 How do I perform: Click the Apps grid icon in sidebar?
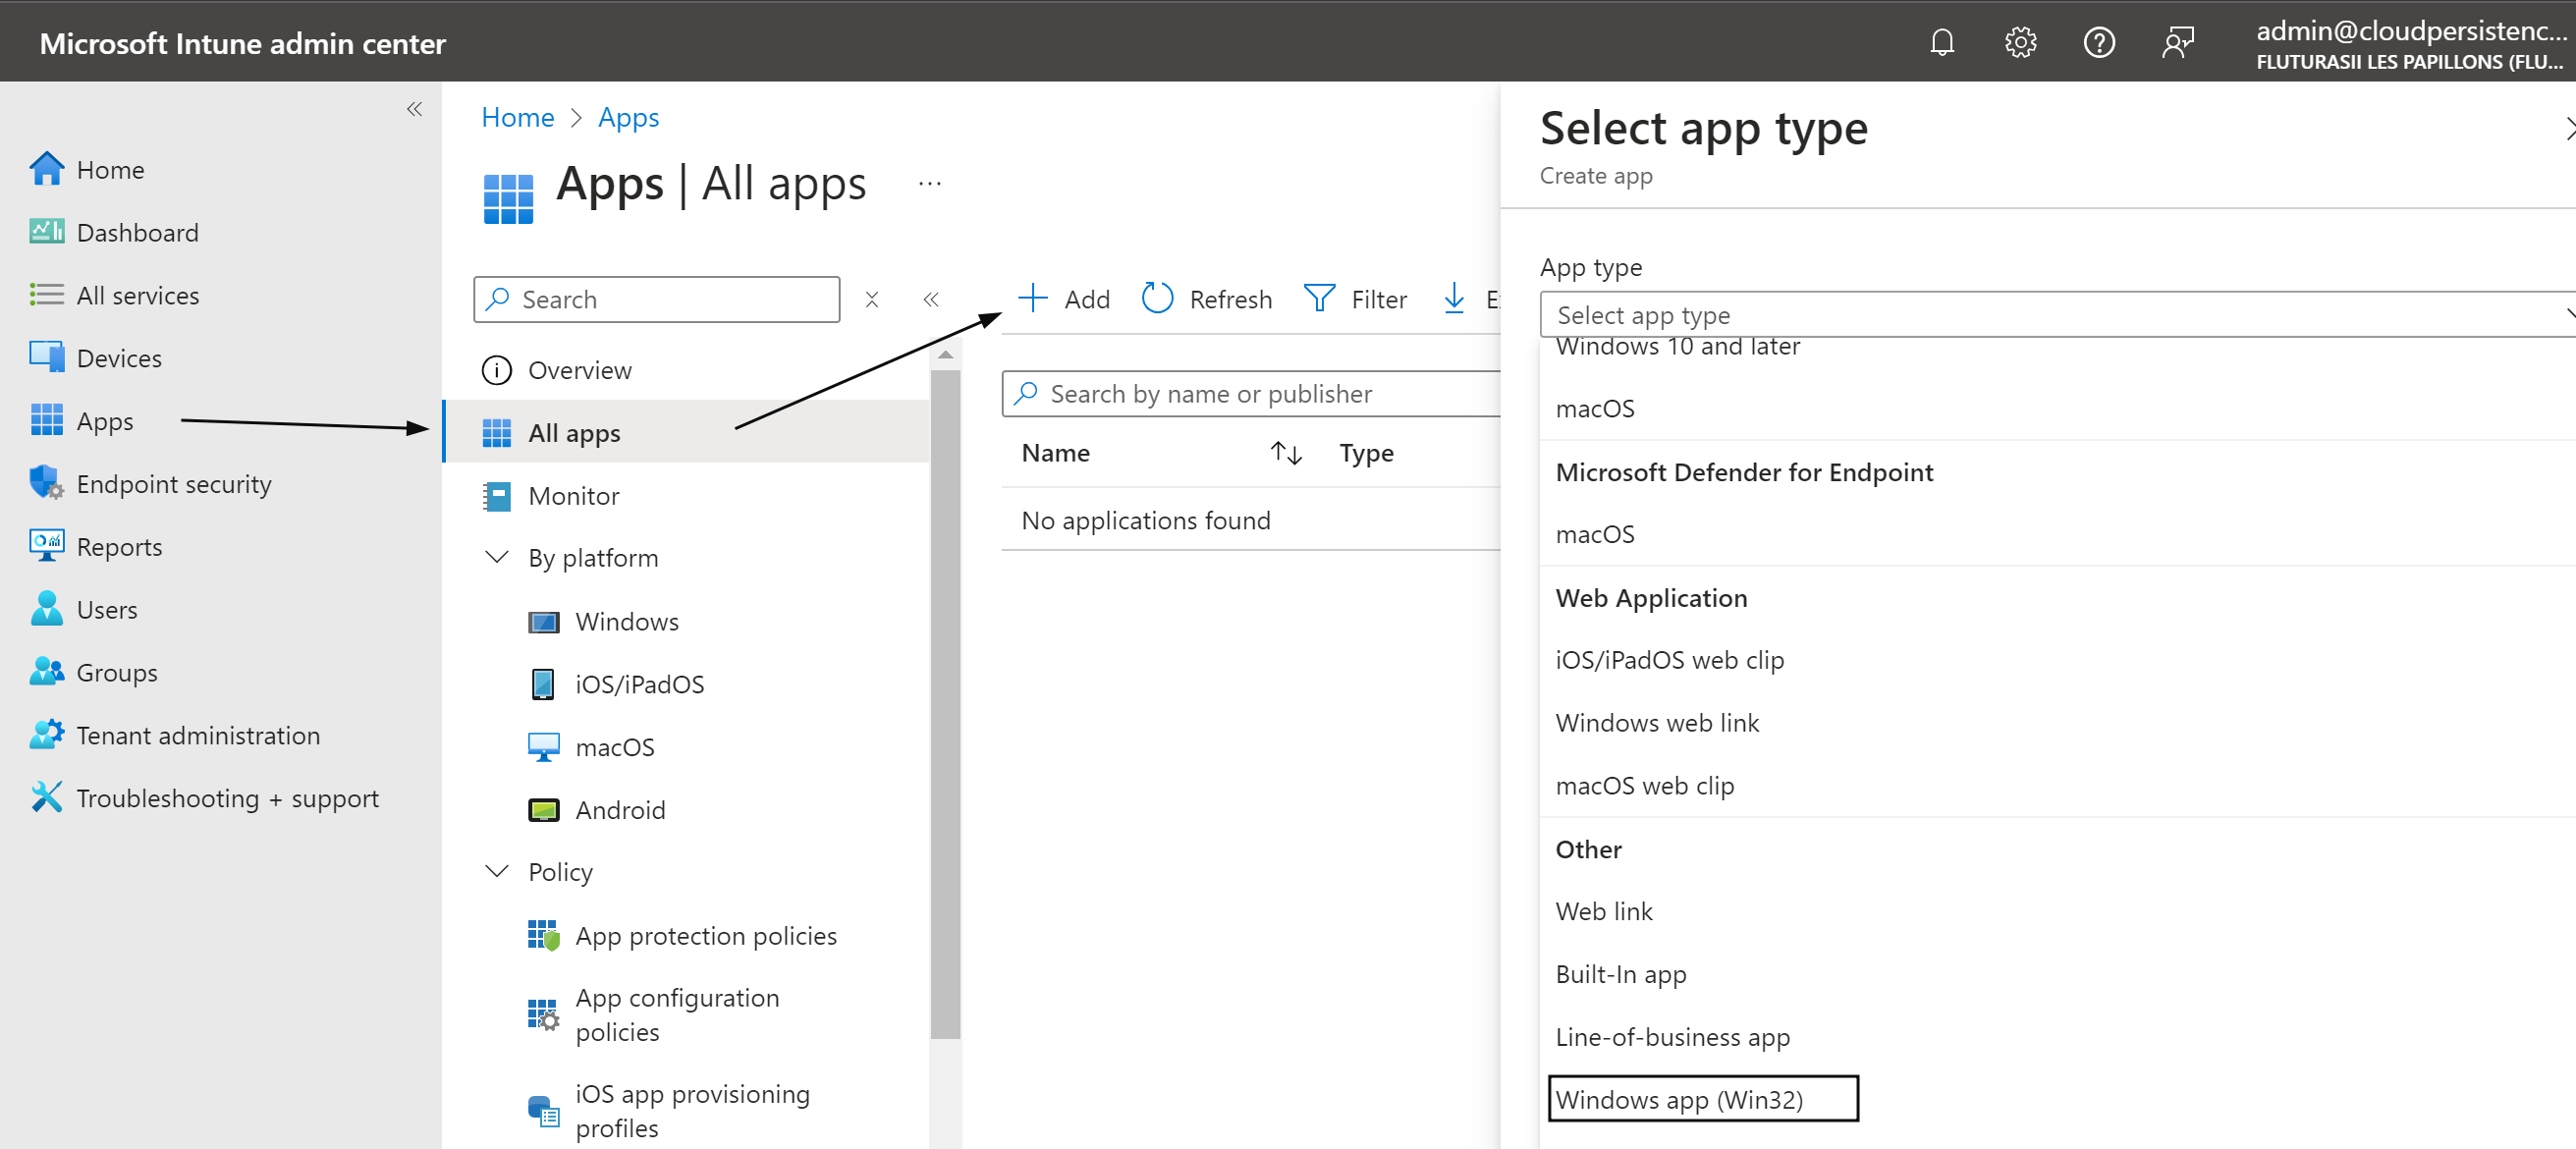47,421
